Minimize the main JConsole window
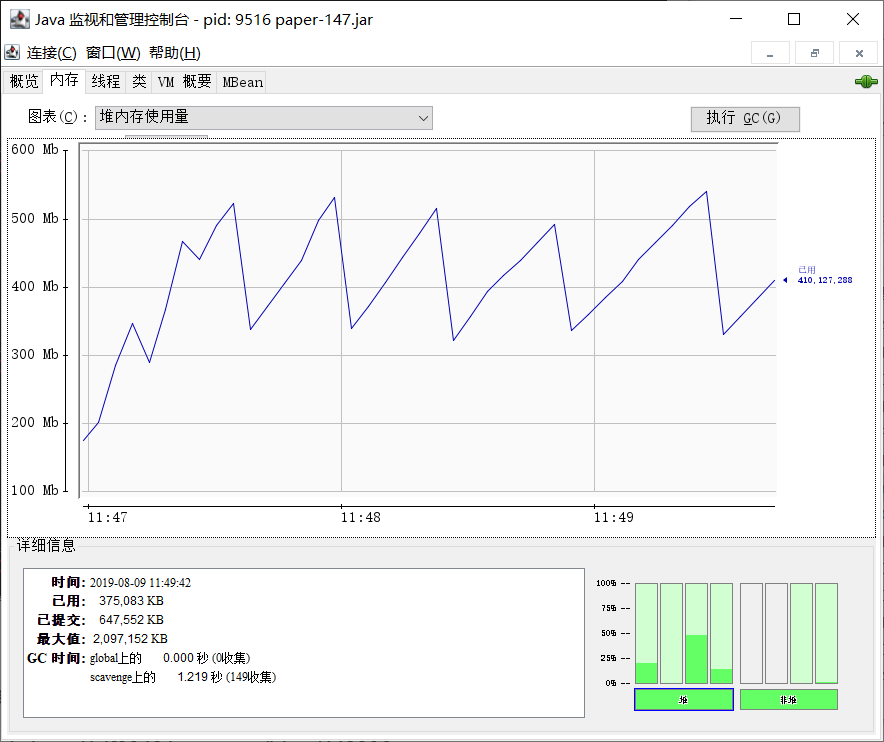884x742 pixels. [736, 19]
